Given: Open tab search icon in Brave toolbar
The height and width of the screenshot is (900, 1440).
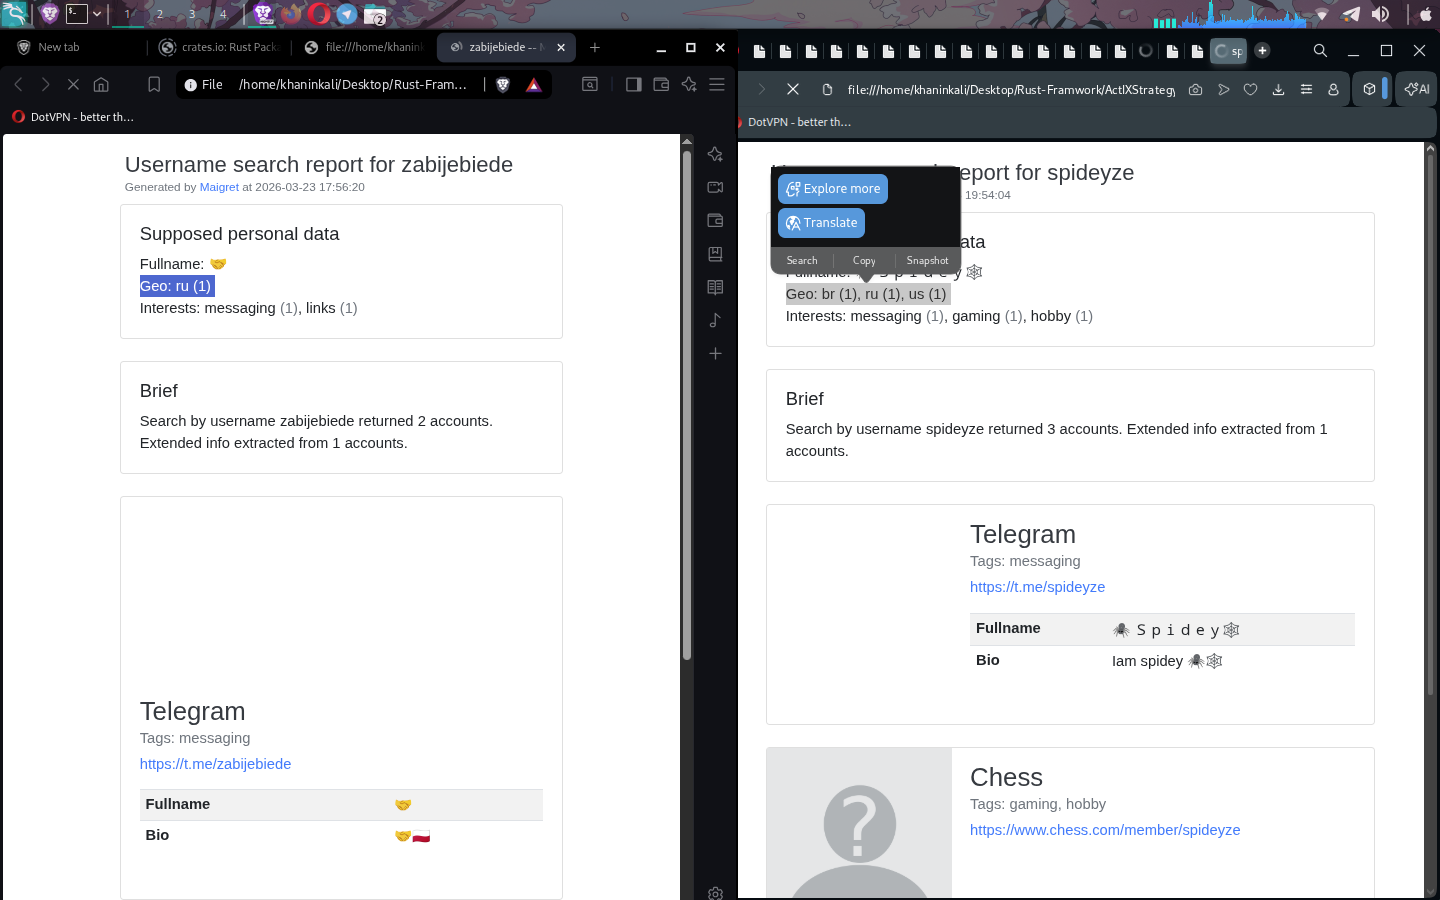Looking at the screenshot, I should 590,85.
